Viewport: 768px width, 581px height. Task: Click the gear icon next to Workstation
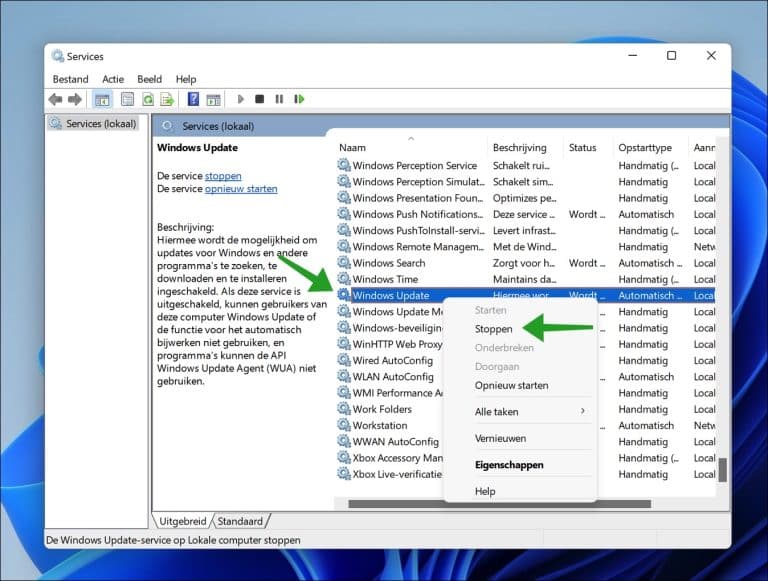[x=344, y=425]
